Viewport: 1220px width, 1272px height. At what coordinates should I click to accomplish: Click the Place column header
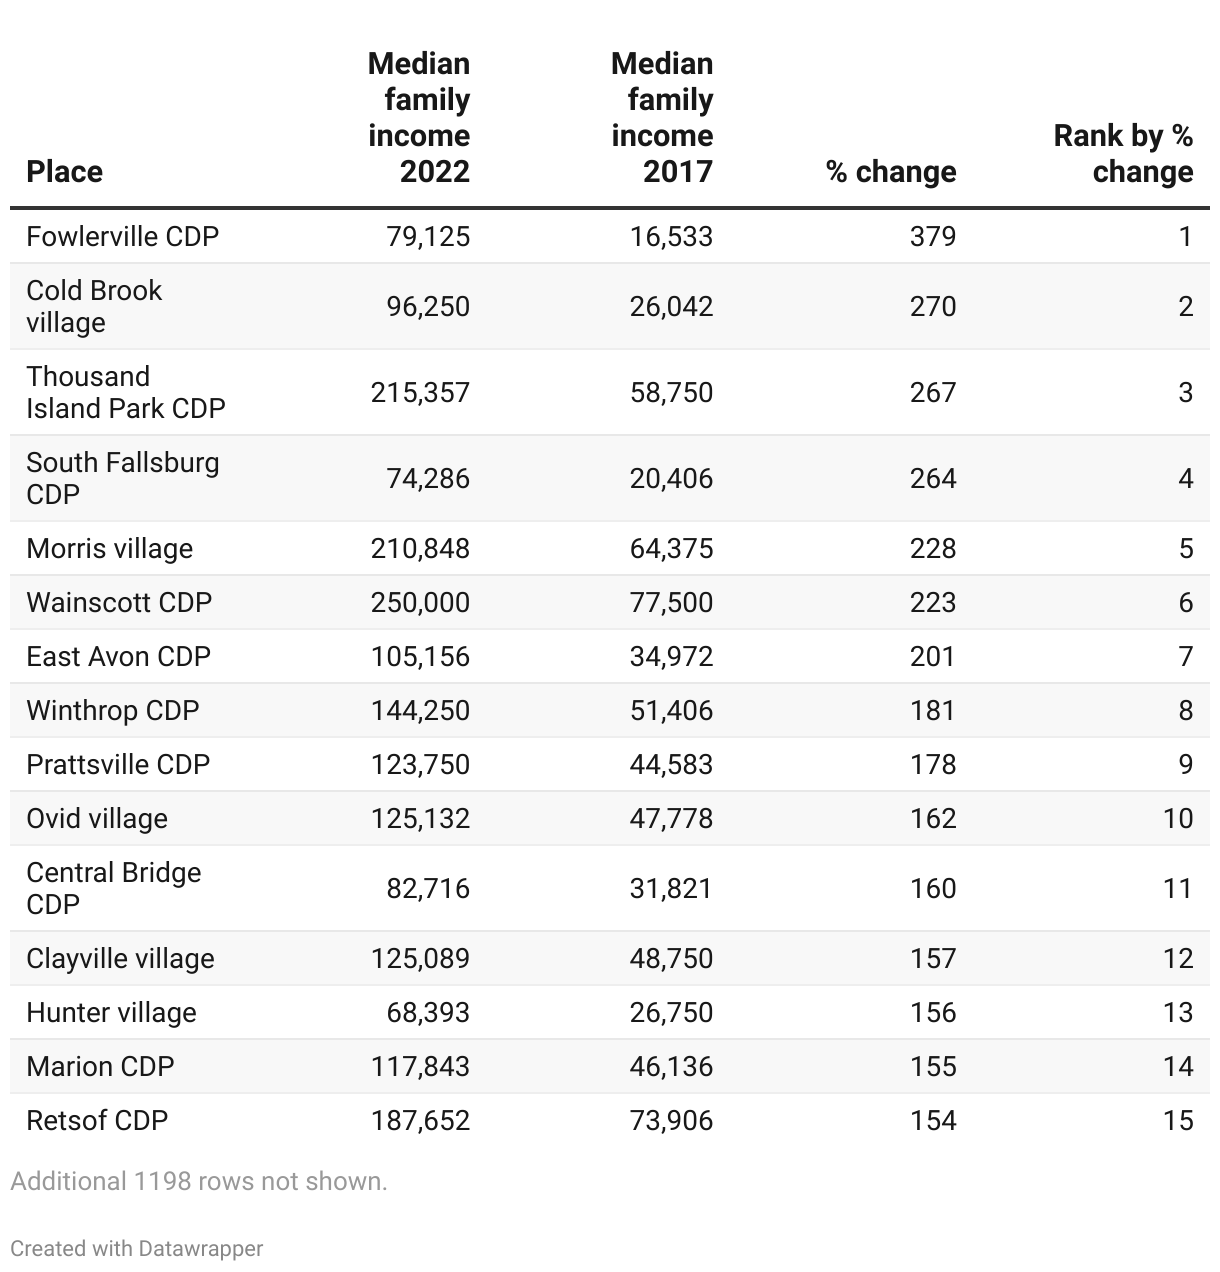(65, 171)
